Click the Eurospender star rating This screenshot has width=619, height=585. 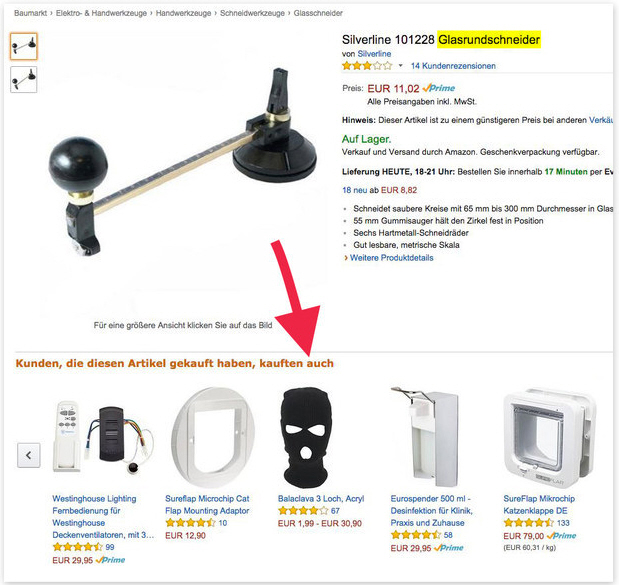(415, 535)
